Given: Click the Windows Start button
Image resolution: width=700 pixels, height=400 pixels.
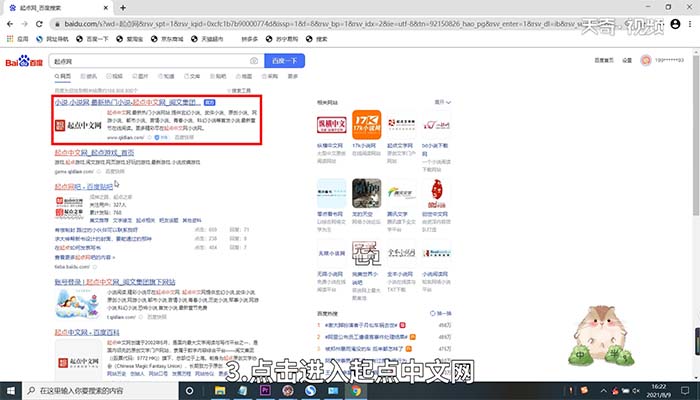Looking at the screenshot, I should 9,390.
